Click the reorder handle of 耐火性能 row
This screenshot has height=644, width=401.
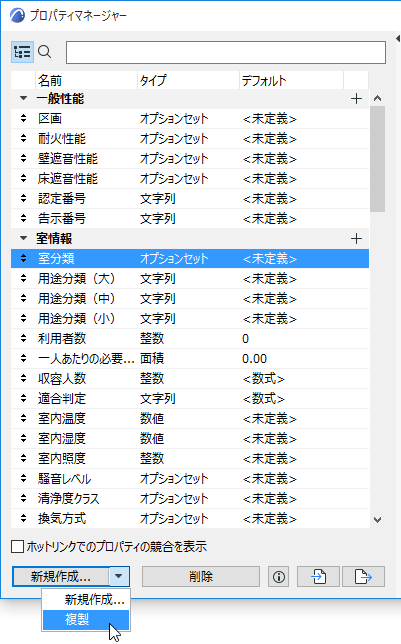point(23,138)
